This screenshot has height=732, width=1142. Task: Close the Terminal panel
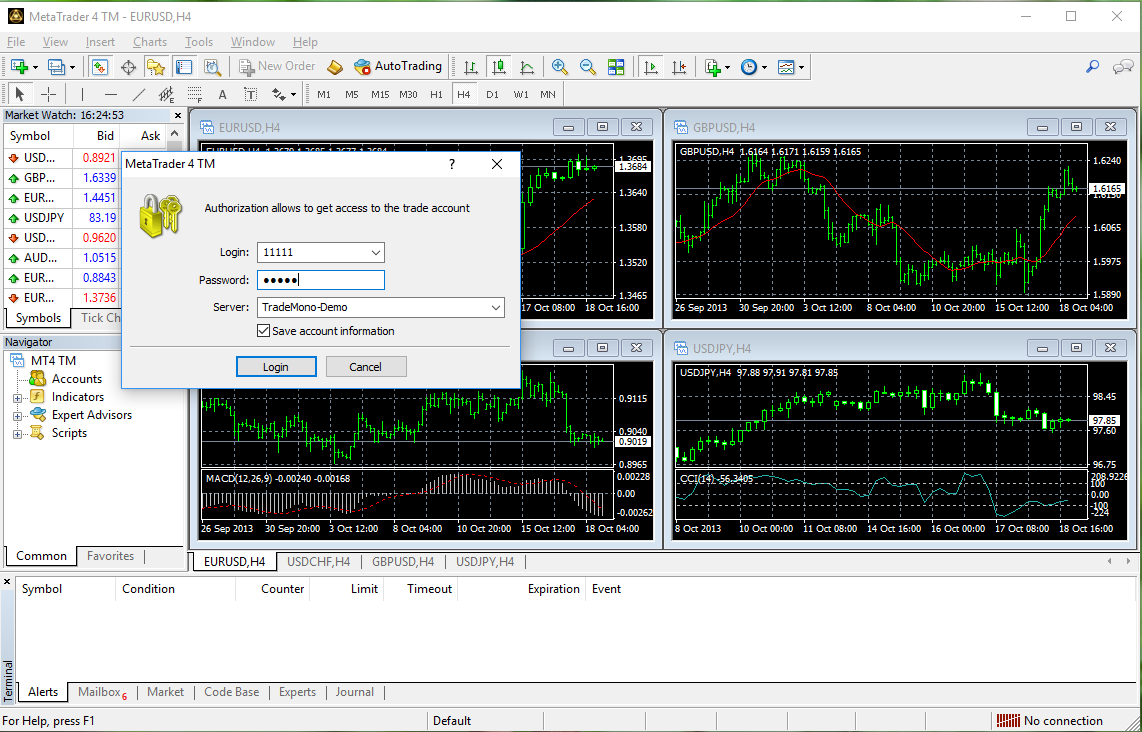coord(7,582)
